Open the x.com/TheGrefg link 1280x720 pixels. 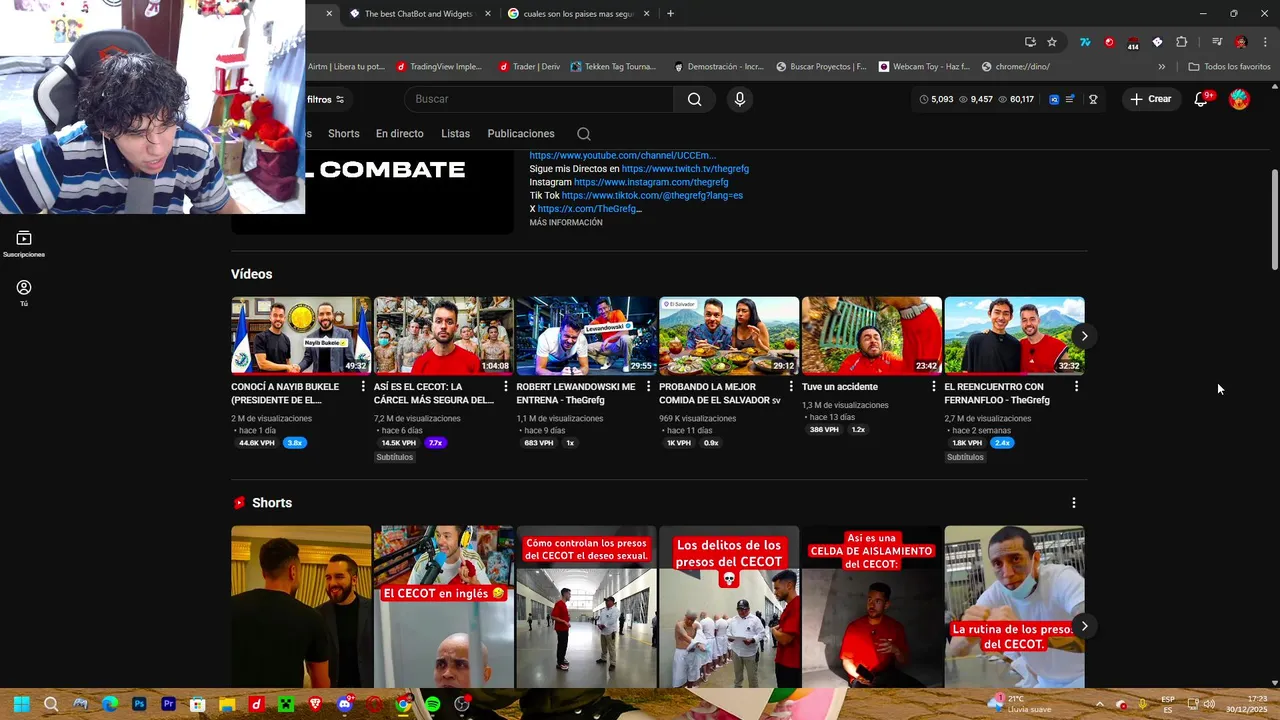point(588,209)
